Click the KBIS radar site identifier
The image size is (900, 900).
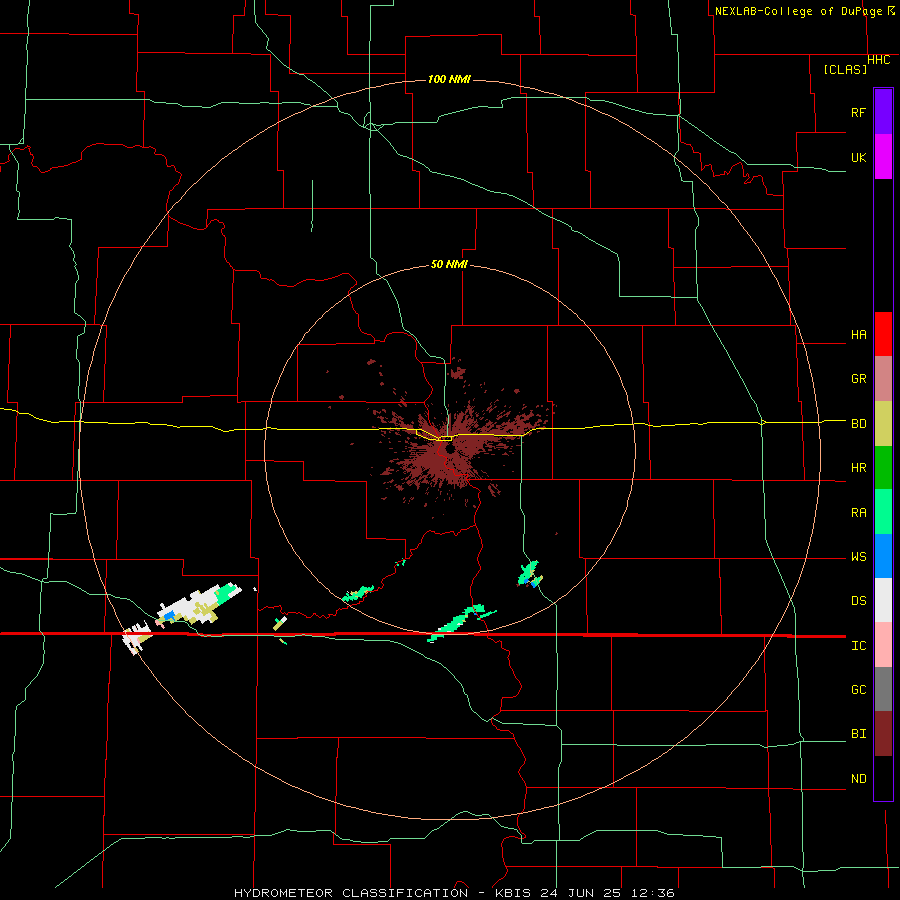click(514, 893)
